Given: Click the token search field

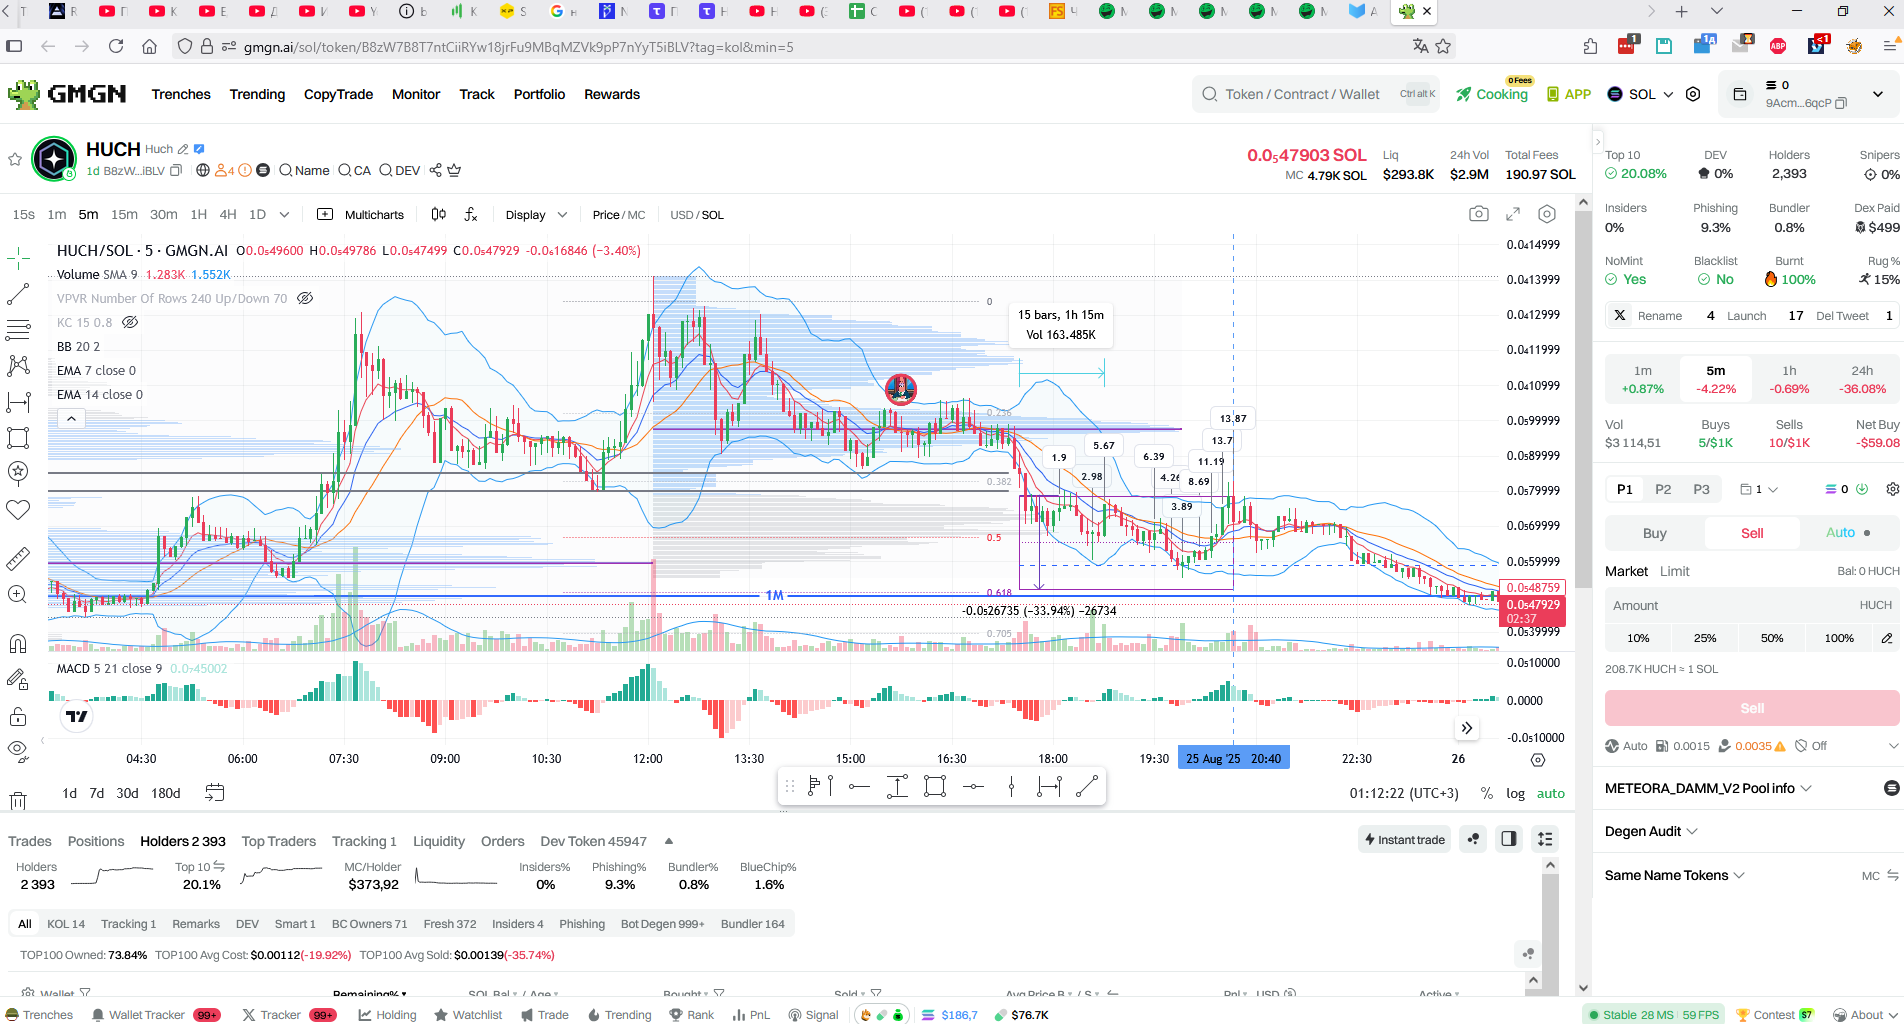Looking at the screenshot, I should (1315, 94).
